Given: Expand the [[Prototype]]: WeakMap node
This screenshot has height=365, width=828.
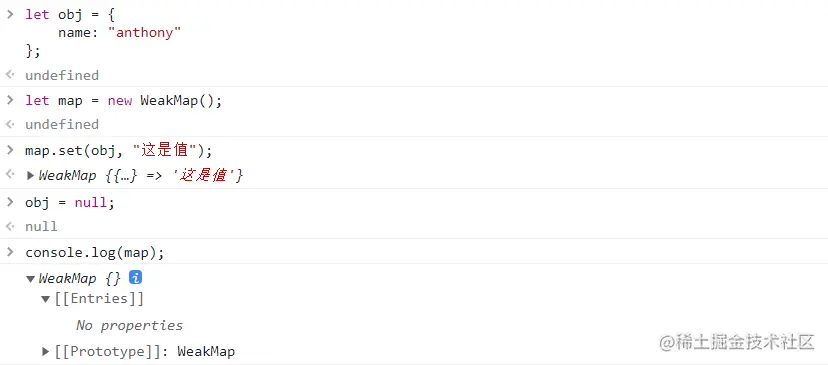Looking at the screenshot, I should point(45,351).
